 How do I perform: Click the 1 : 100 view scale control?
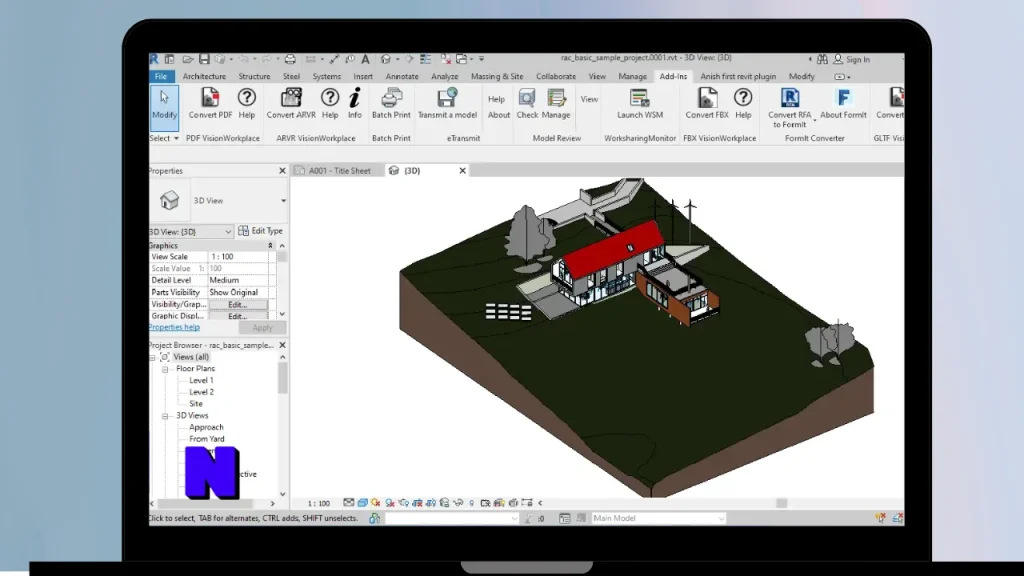tap(319, 503)
